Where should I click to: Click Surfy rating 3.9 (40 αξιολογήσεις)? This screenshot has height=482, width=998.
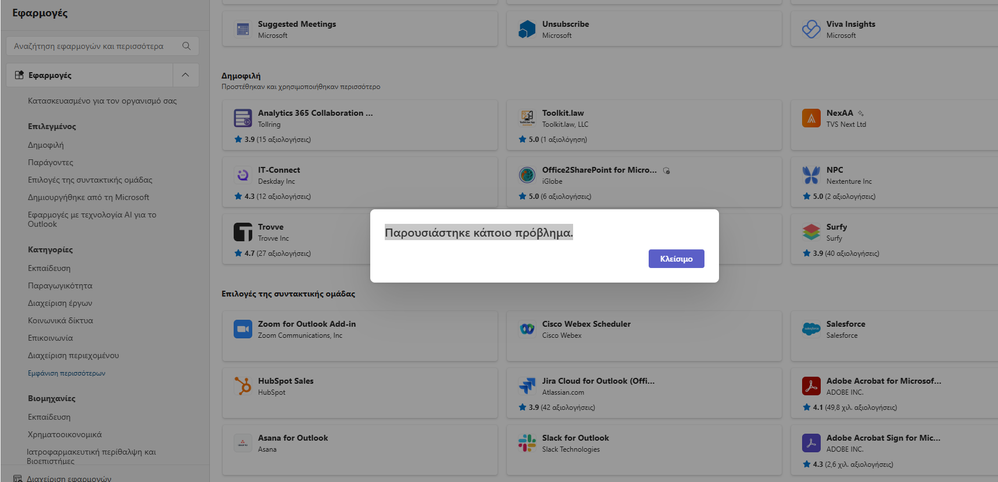[840, 253]
